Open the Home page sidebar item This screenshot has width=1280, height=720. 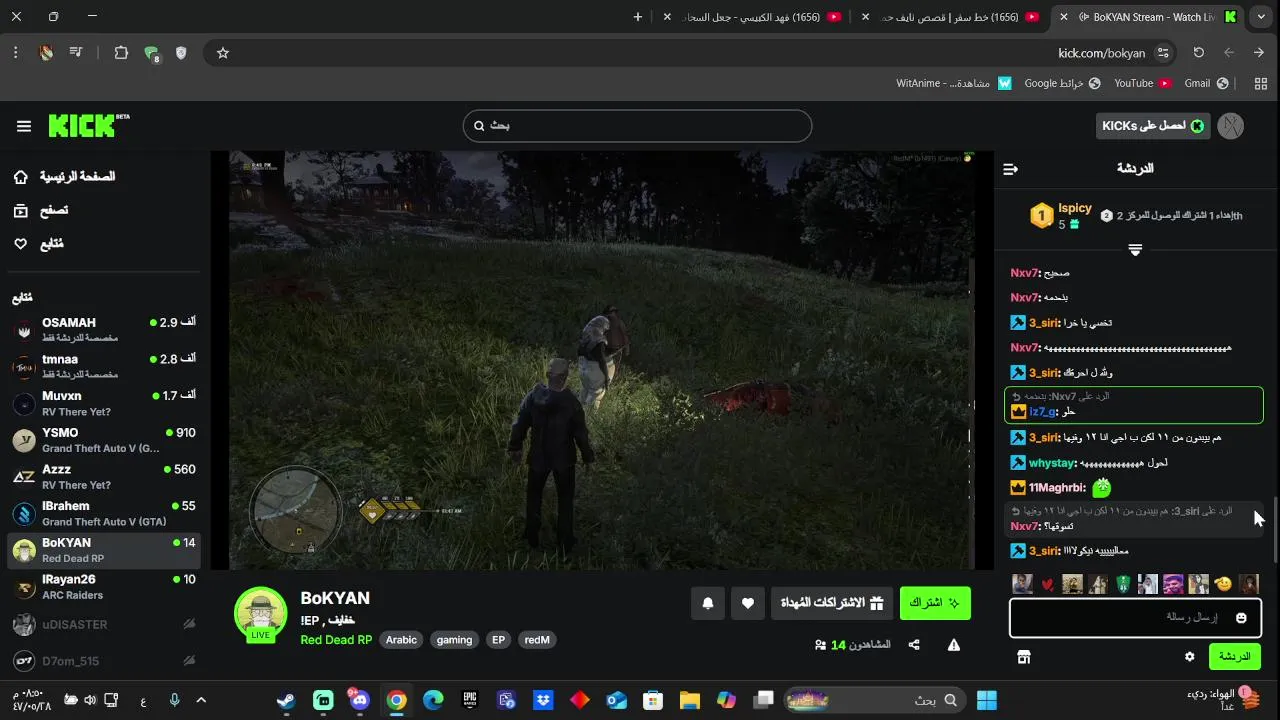pos(65,177)
